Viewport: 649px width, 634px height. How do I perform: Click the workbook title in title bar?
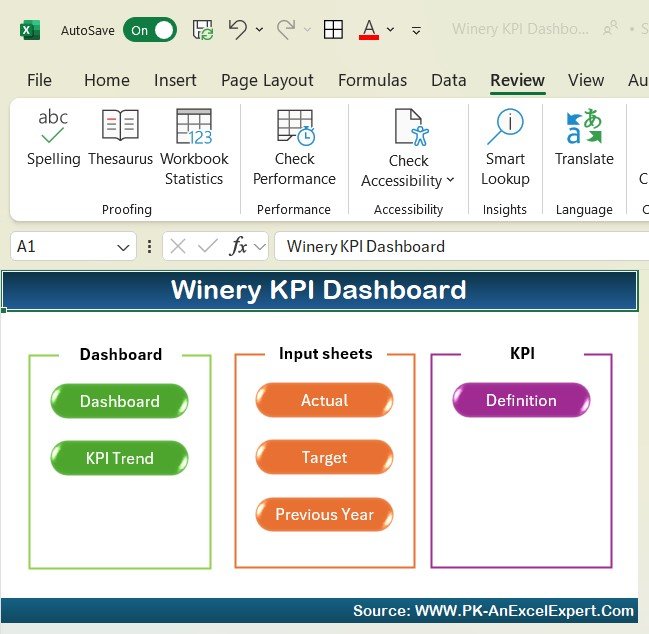click(520, 29)
